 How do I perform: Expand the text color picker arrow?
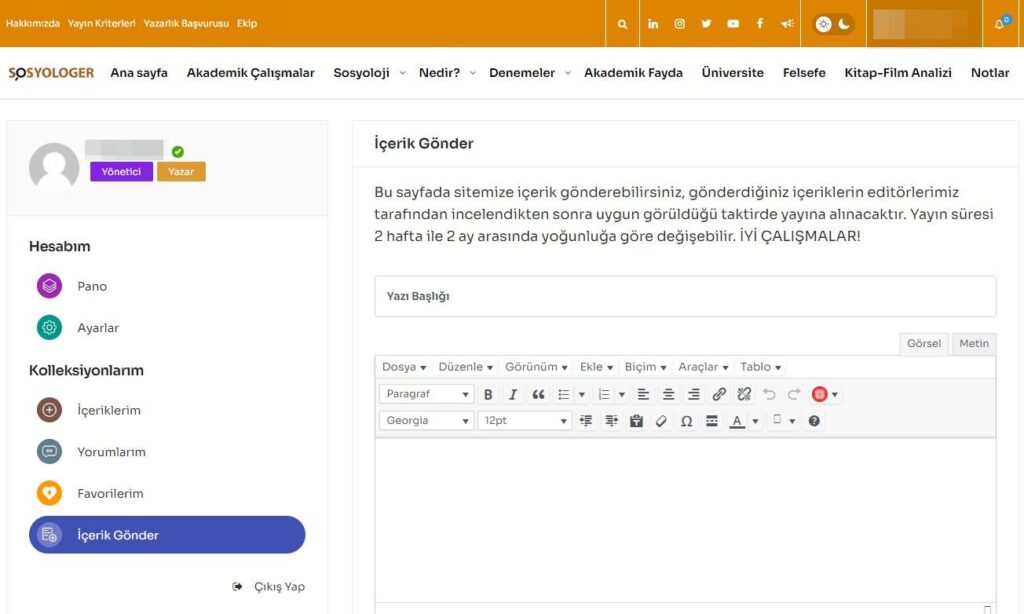point(755,421)
